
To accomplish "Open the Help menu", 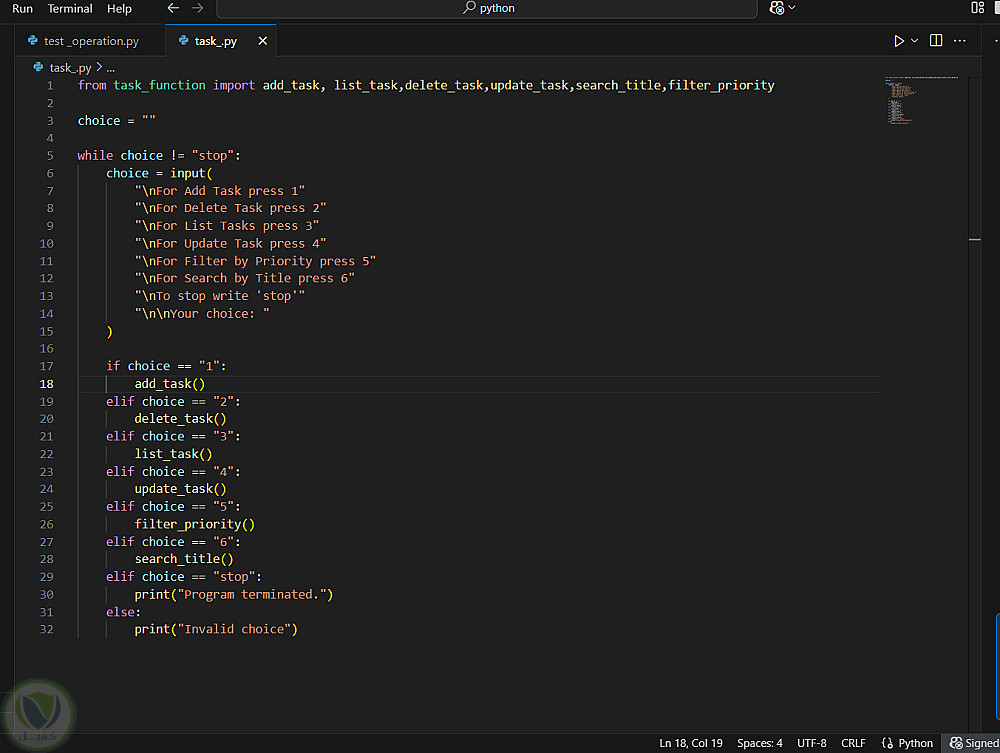I will pyautogui.click(x=119, y=8).
